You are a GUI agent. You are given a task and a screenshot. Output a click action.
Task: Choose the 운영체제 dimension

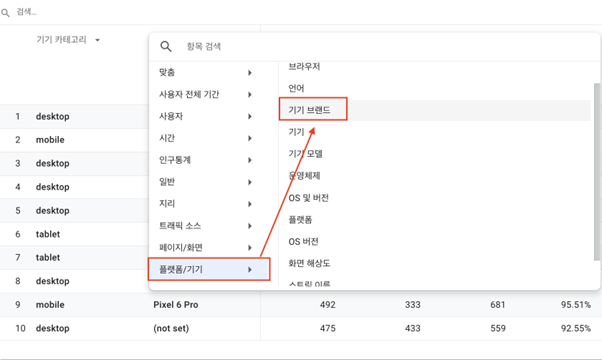tap(304, 176)
